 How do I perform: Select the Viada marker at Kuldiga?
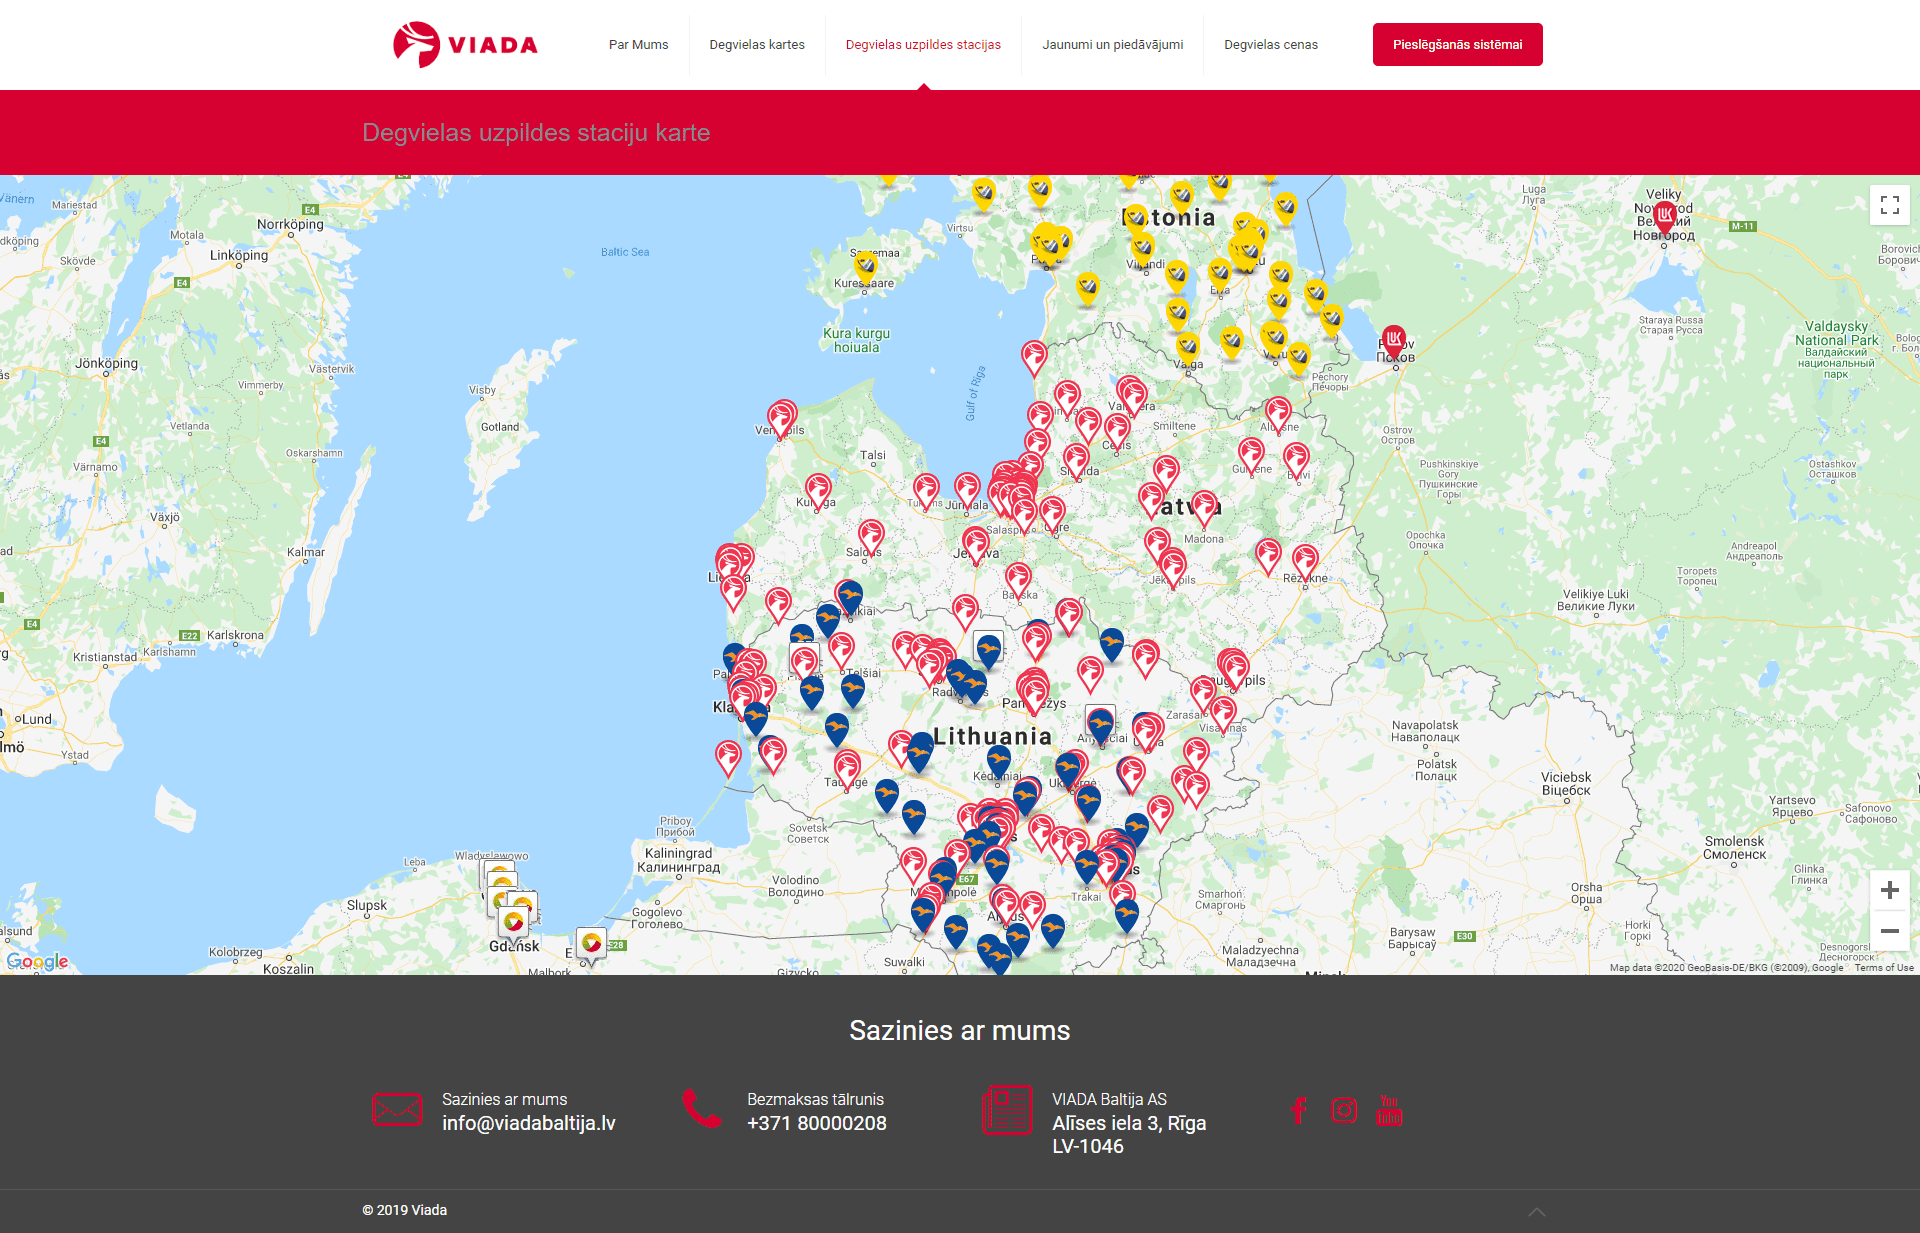(818, 491)
